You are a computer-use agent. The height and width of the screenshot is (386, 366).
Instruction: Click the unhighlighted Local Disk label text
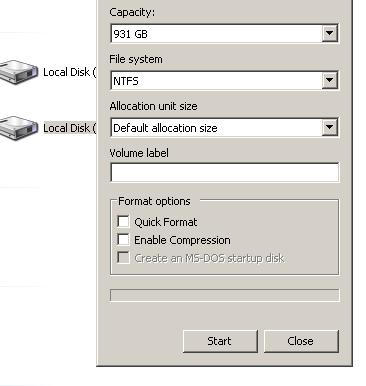tap(70, 72)
